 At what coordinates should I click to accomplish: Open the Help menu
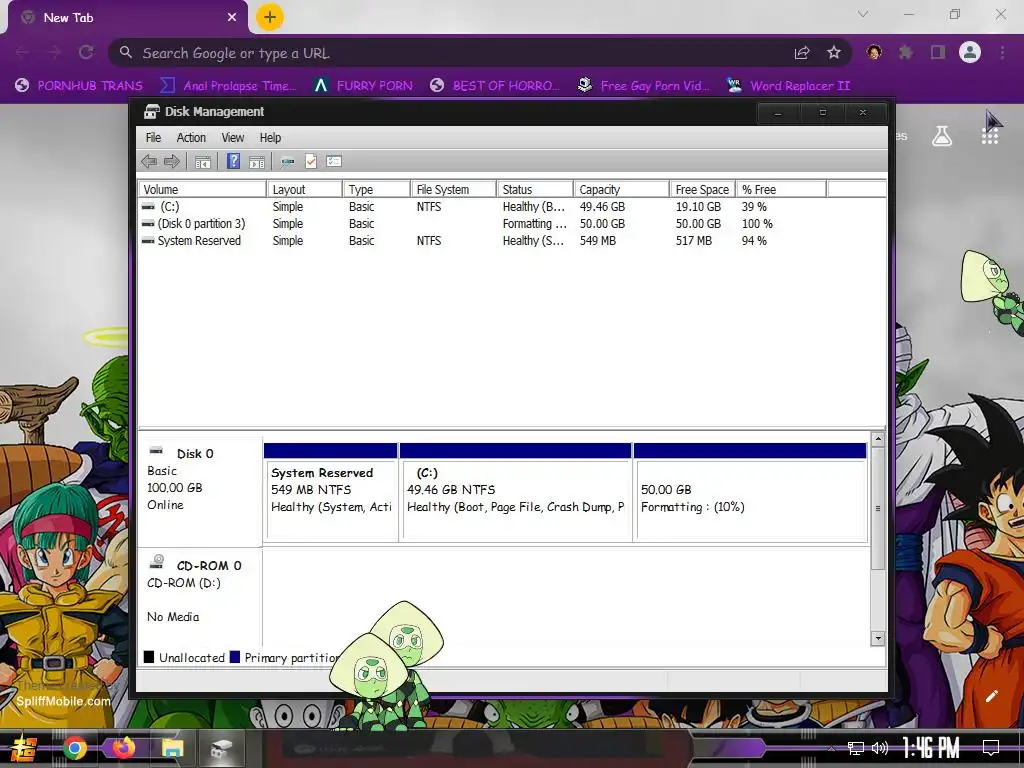[270, 138]
